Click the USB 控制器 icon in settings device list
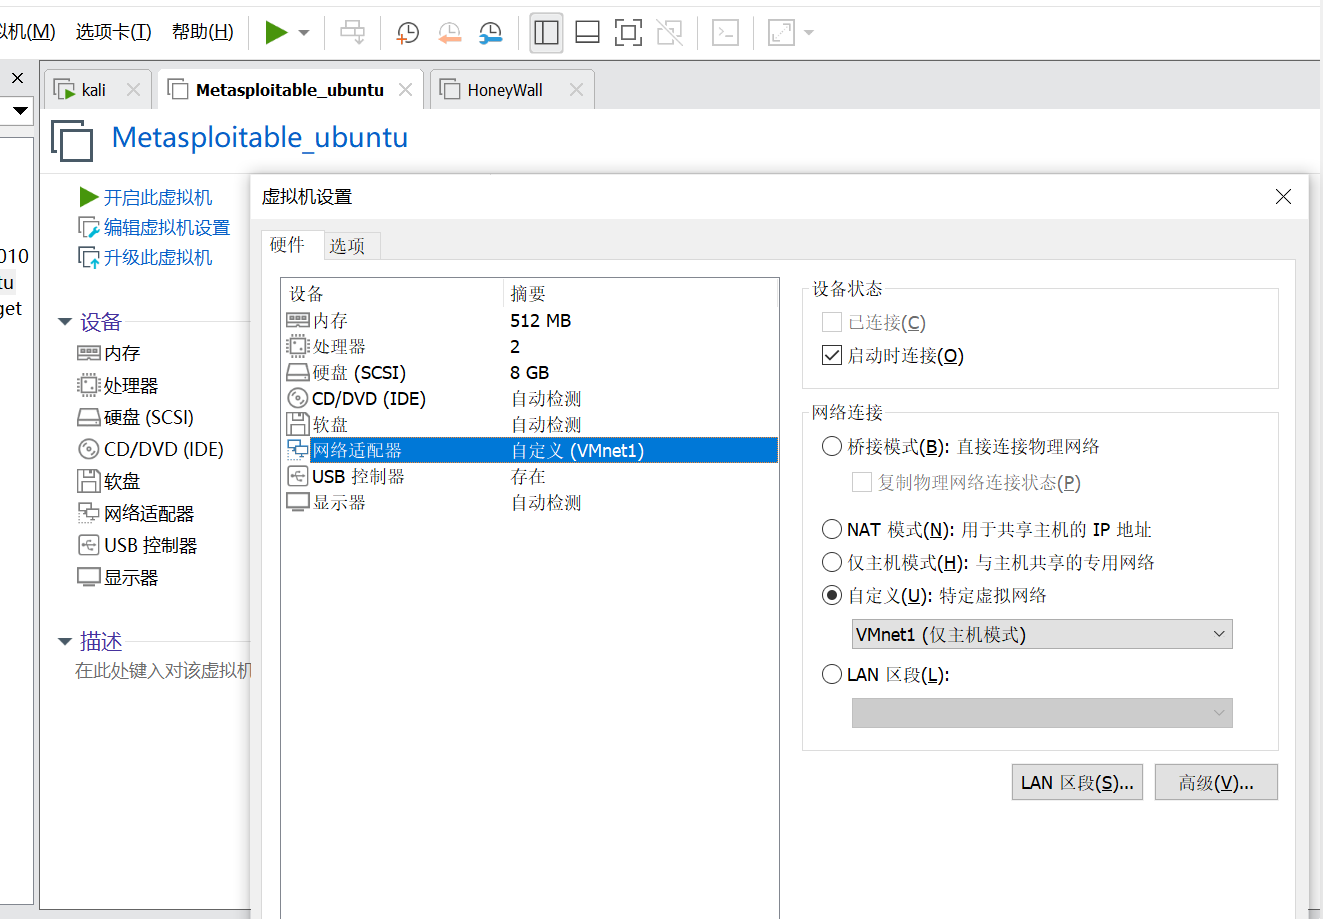This screenshot has width=1323, height=919. pos(298,477)
